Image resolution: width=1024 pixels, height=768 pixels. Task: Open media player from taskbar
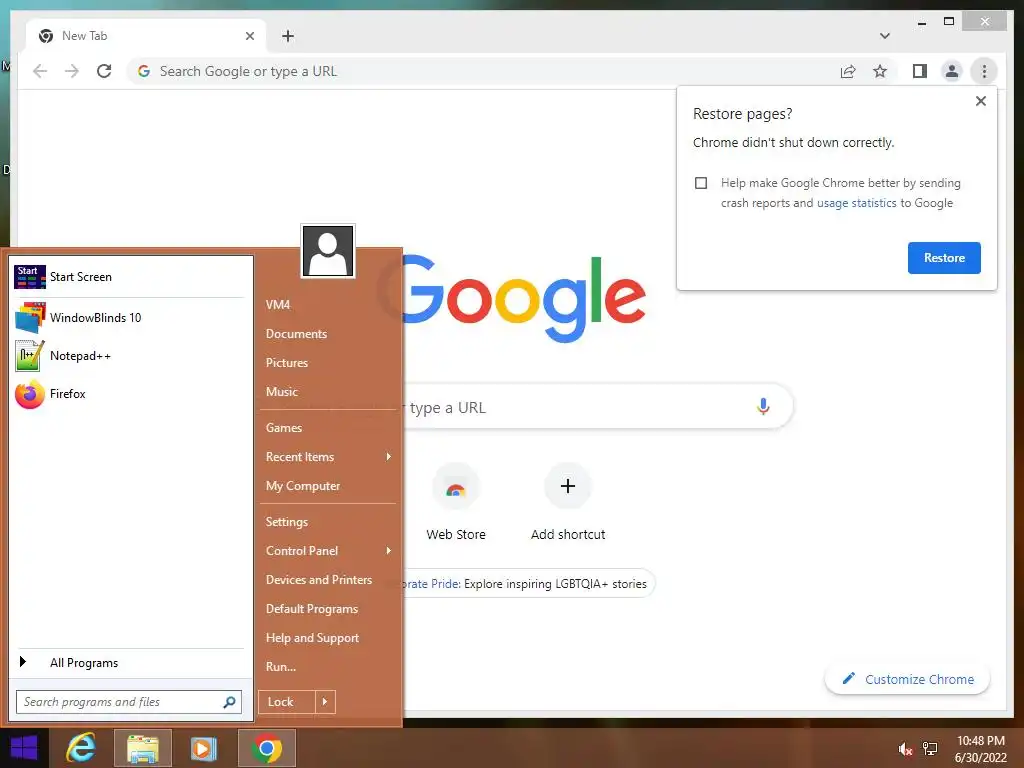coord(204,748)
